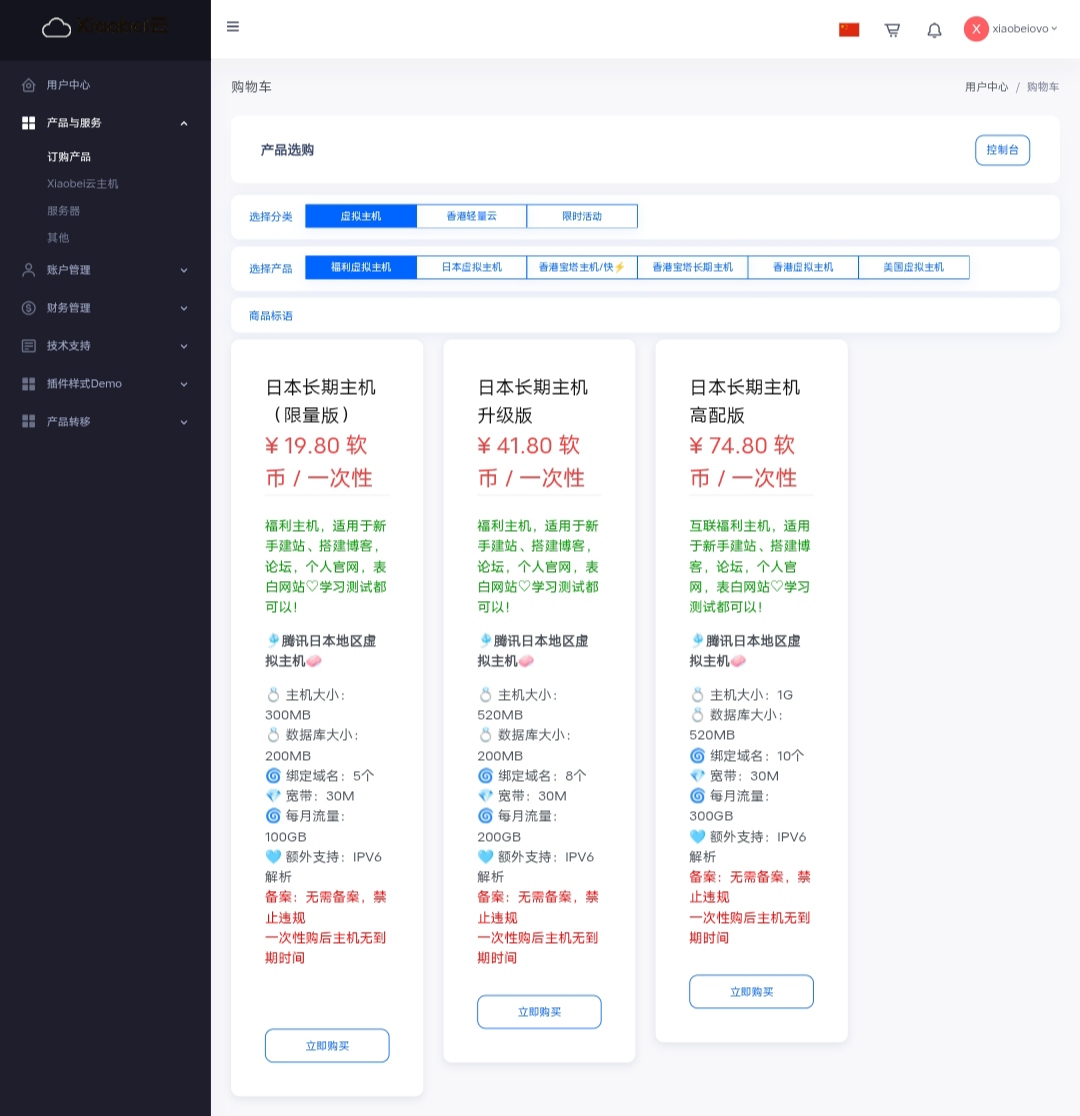This screenshot has width=1080, height=1116.
Task: Open the xiaobeiovo user dropdown
Action: (1024, 29)
